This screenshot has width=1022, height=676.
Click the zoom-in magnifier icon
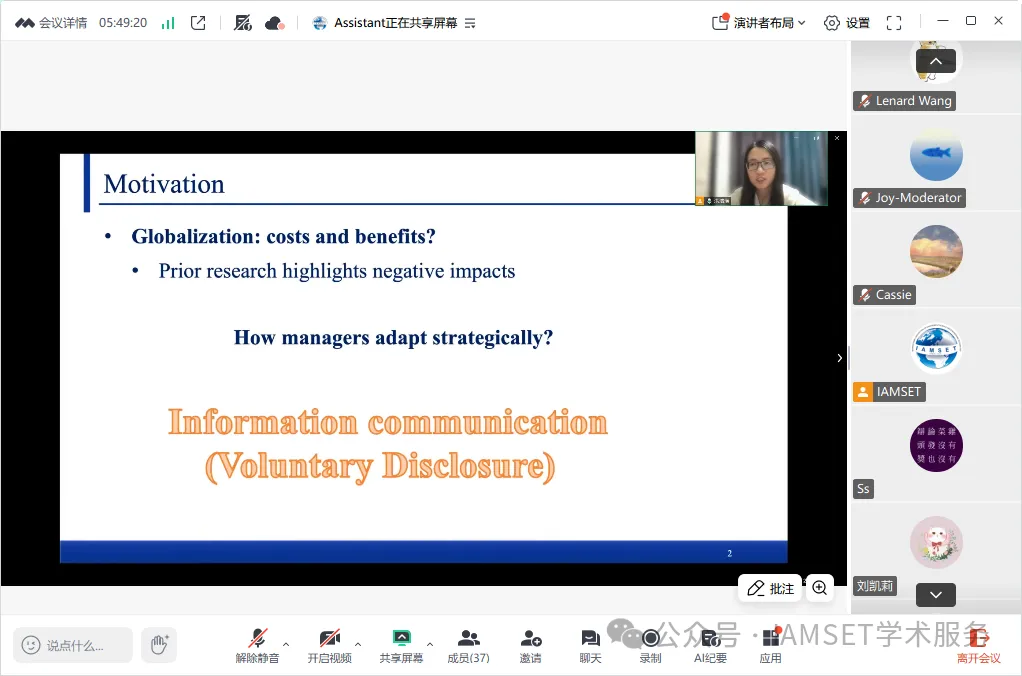(x=819, y=588)
